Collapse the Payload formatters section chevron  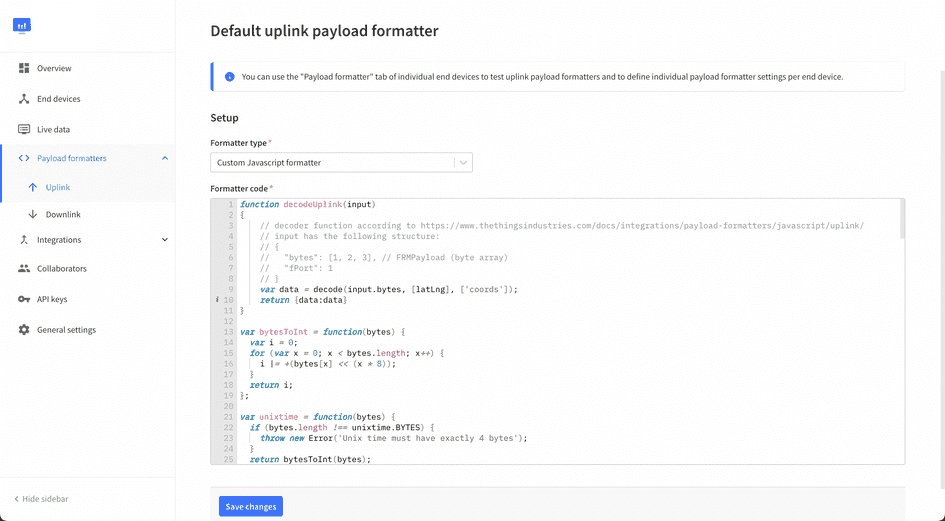coord(165,158)
